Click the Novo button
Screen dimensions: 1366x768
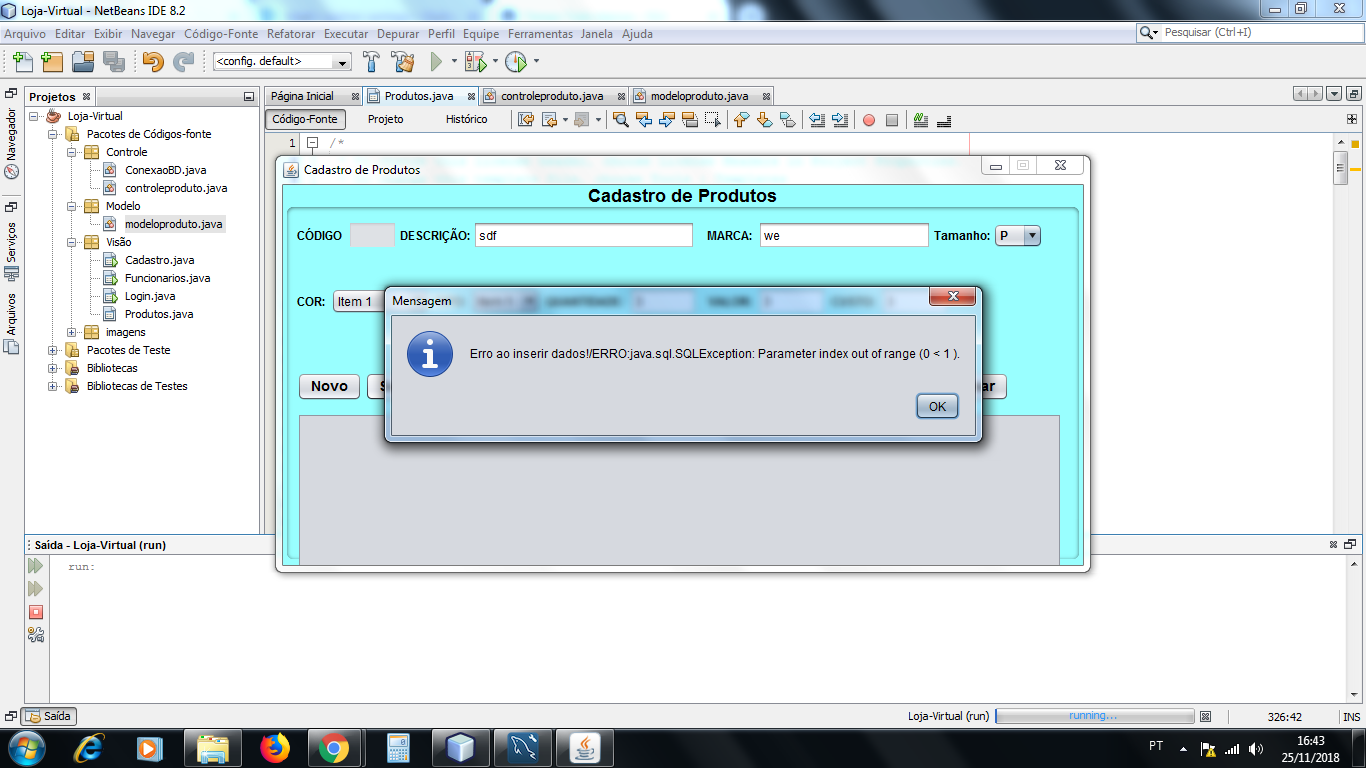coord(329,386)
